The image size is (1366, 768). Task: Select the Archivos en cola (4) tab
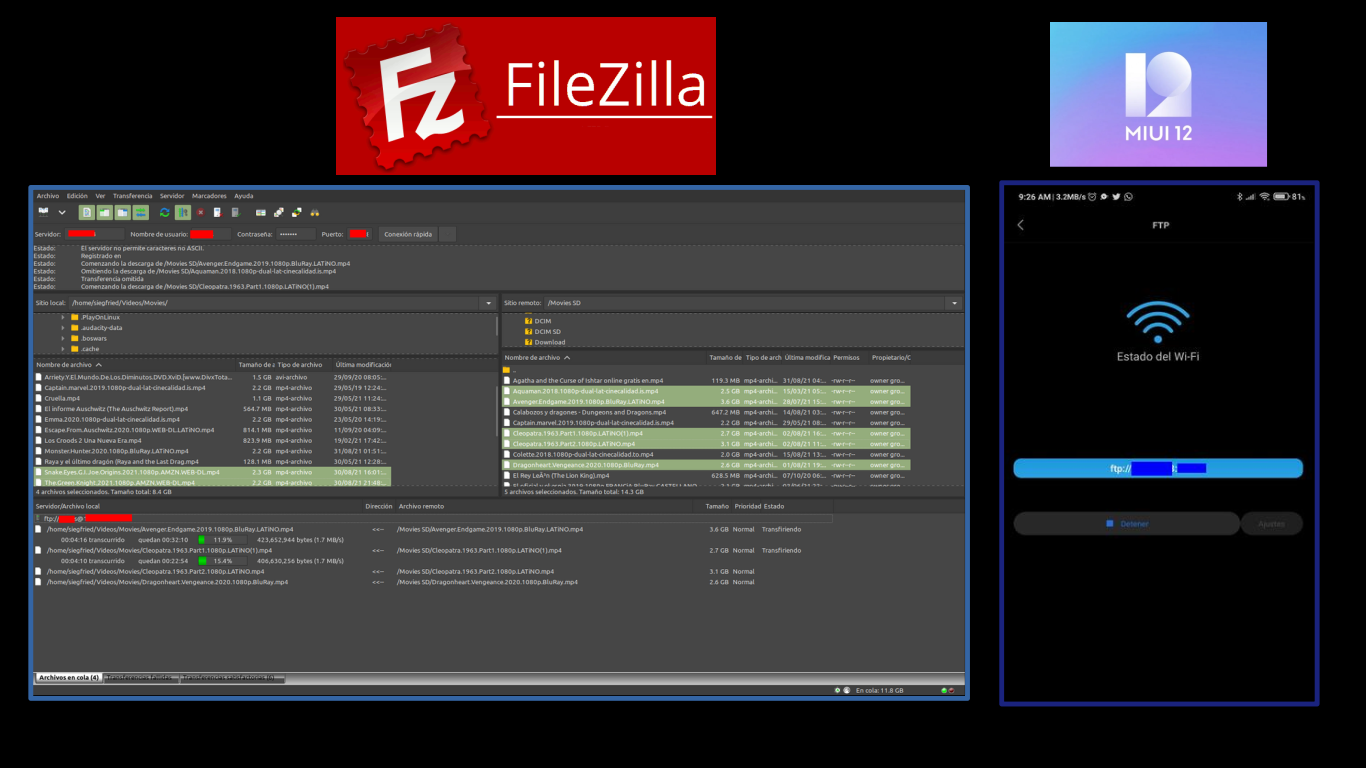click(69, 678)
